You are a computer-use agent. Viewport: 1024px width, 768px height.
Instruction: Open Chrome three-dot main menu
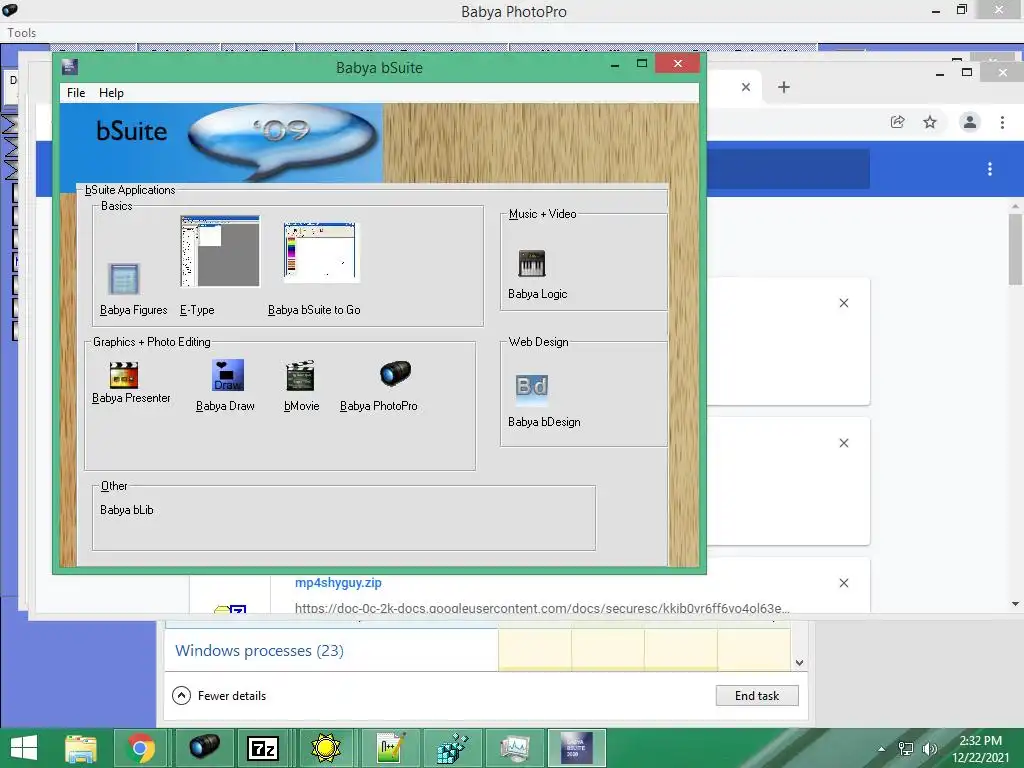click(x=1002, y=122)
